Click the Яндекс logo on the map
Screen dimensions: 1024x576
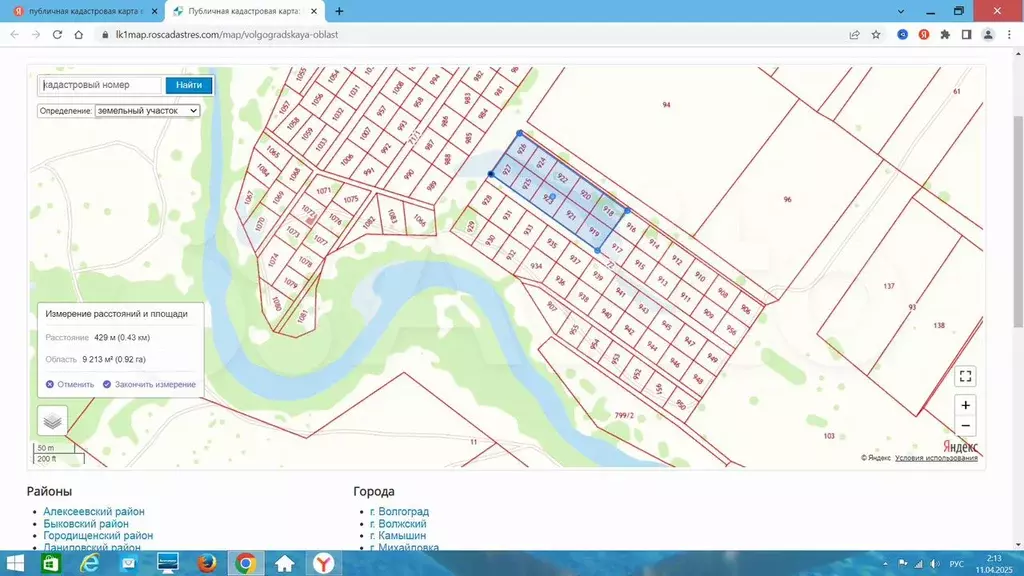click(x=960, y=446)
